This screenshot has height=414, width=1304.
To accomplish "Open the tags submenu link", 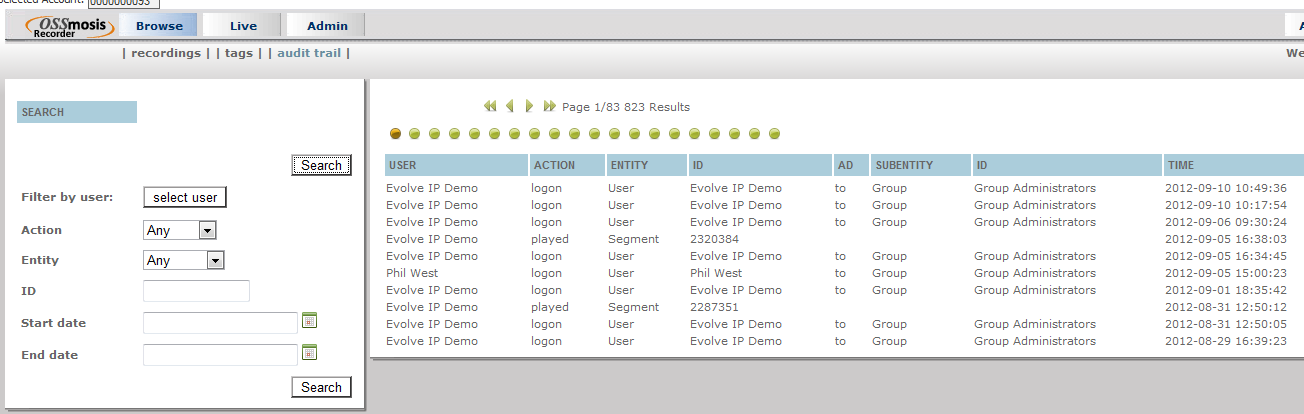I will [x=239, y=53].
